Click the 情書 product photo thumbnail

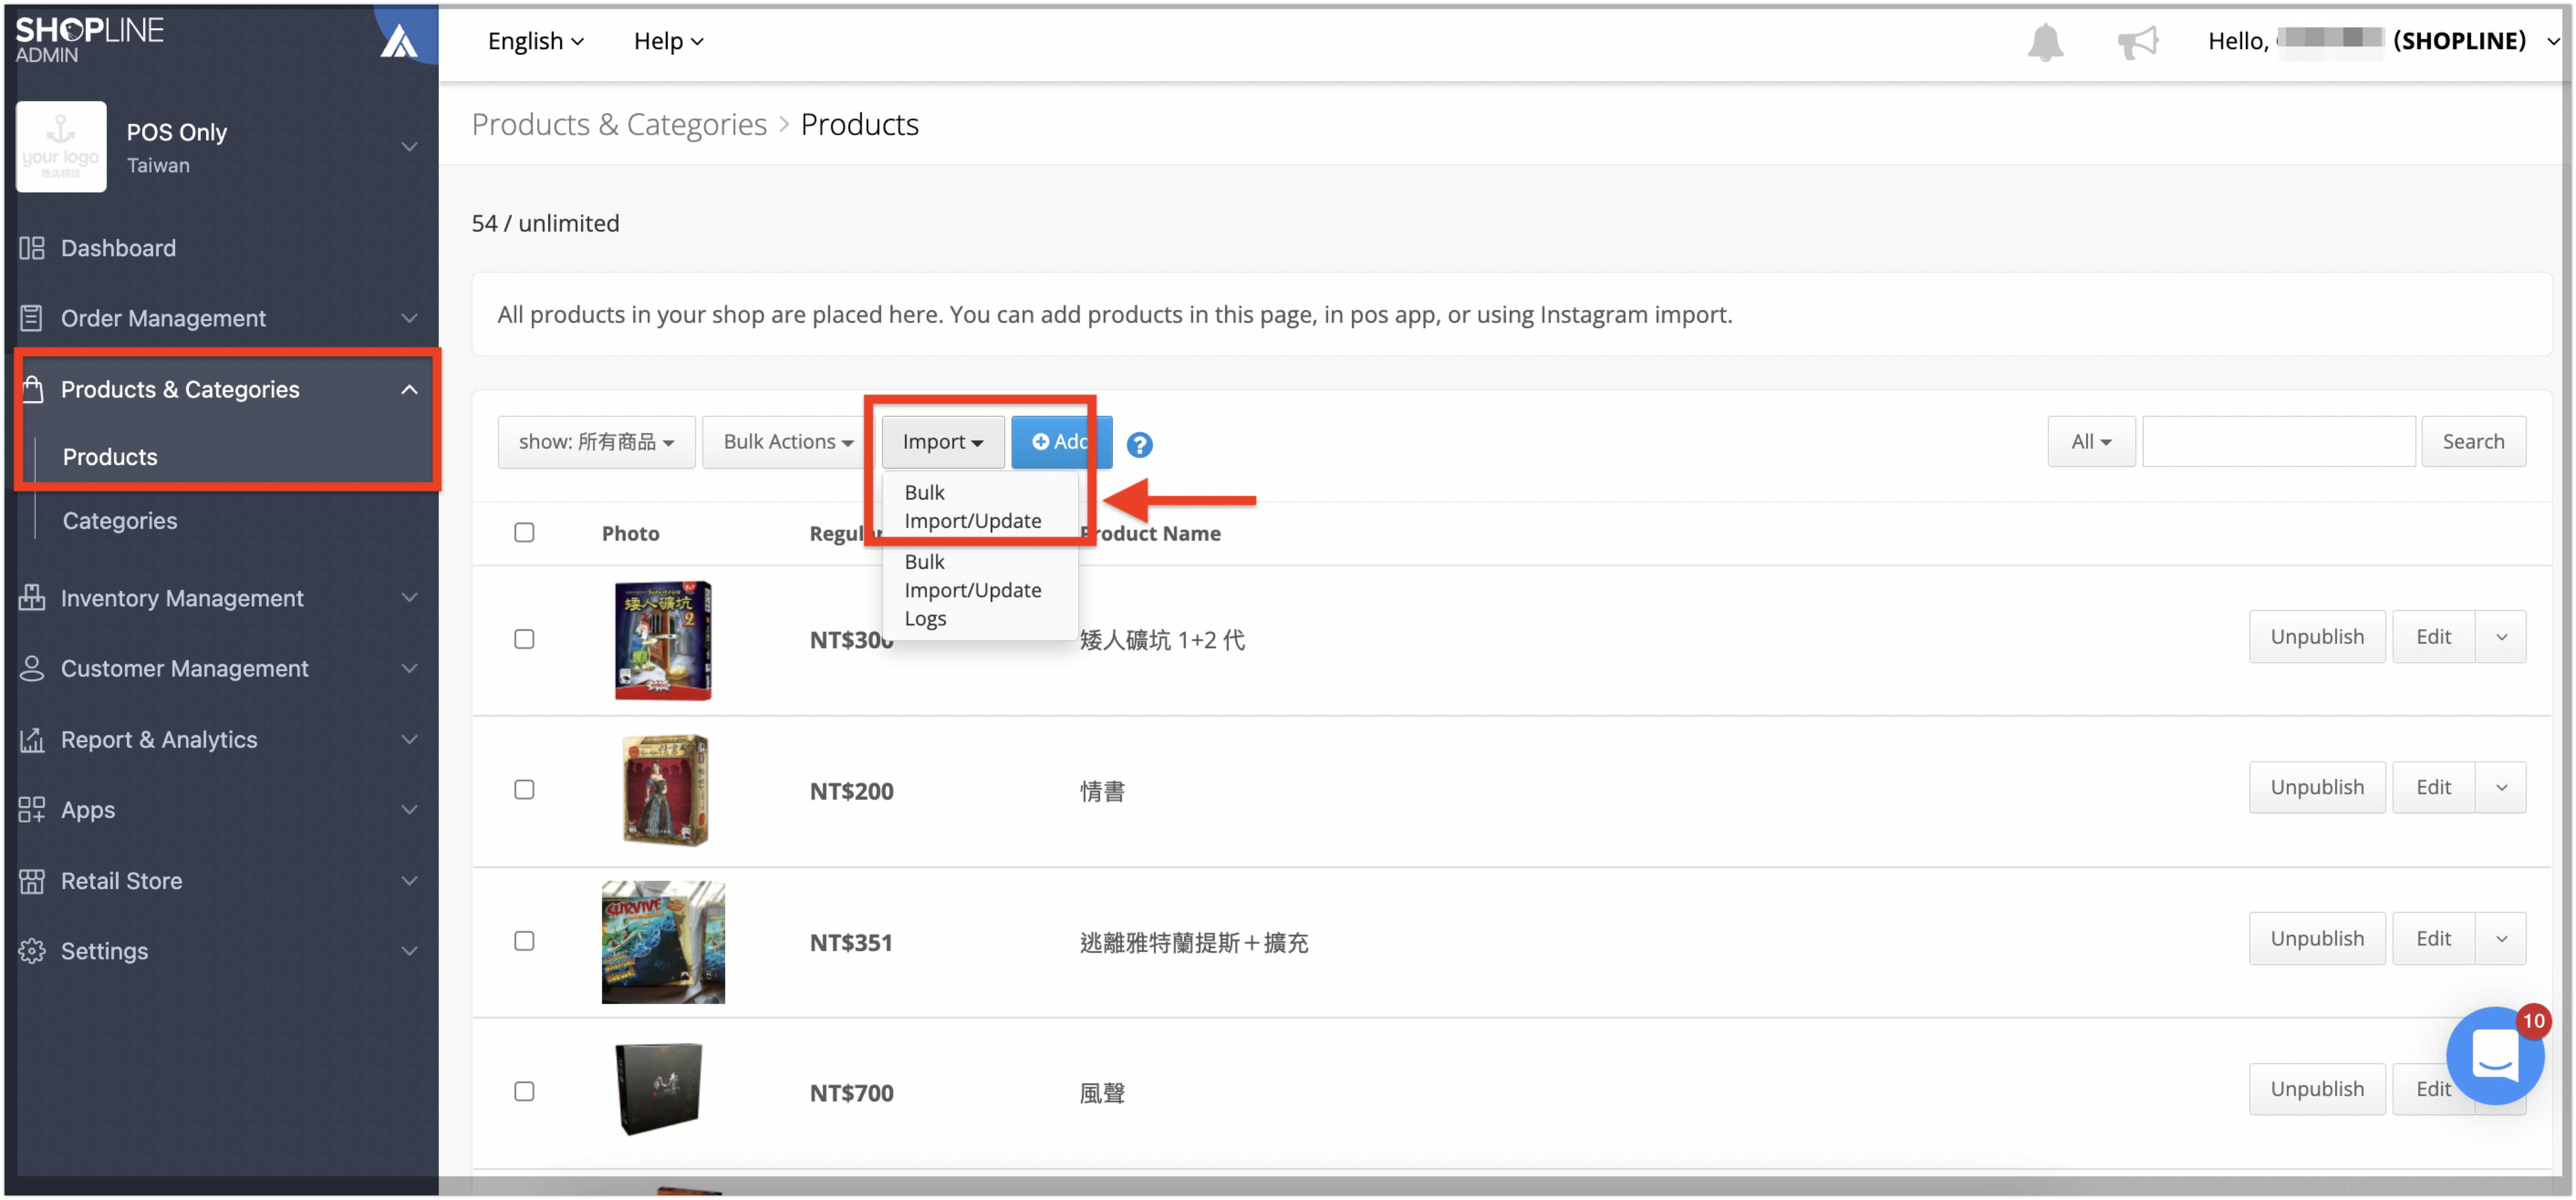(664, 790)
